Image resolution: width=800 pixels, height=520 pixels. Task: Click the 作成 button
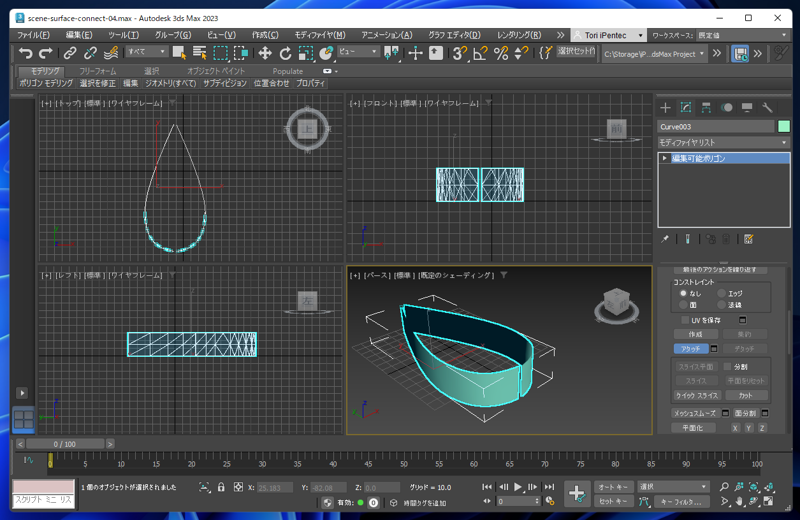pyautogui.click(x=695, y=334)
